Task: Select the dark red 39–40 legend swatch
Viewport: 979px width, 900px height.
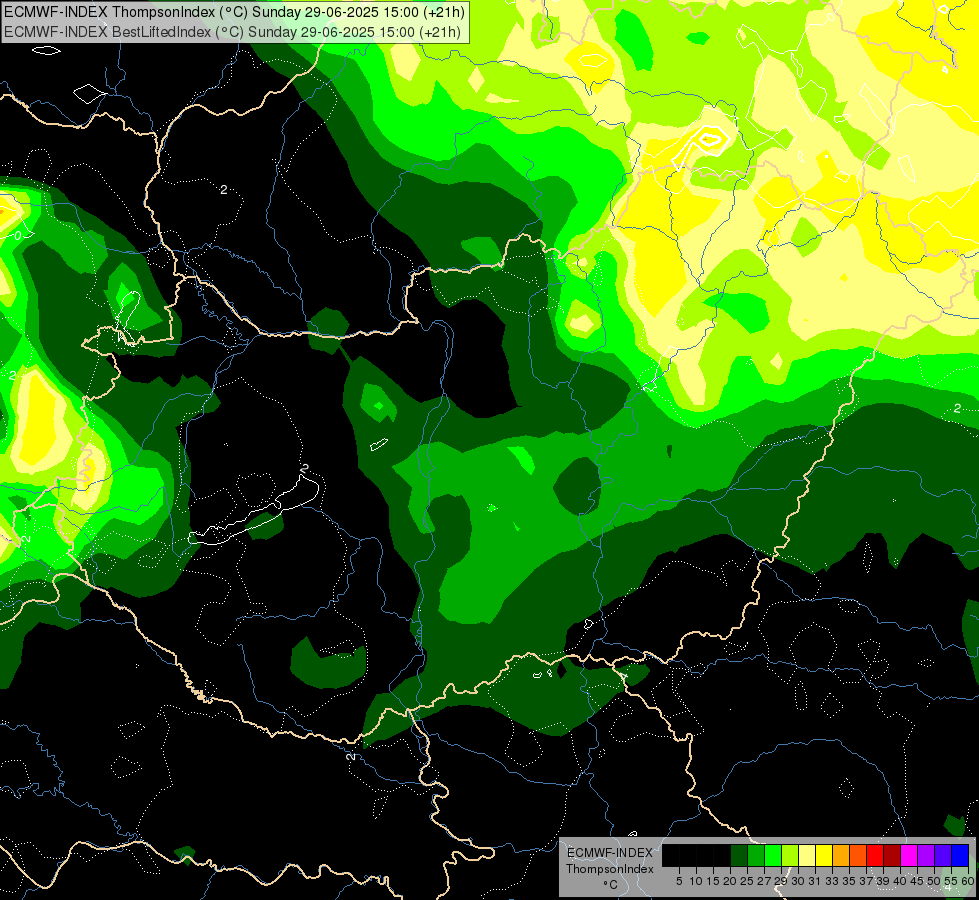Action: point(892,855)
